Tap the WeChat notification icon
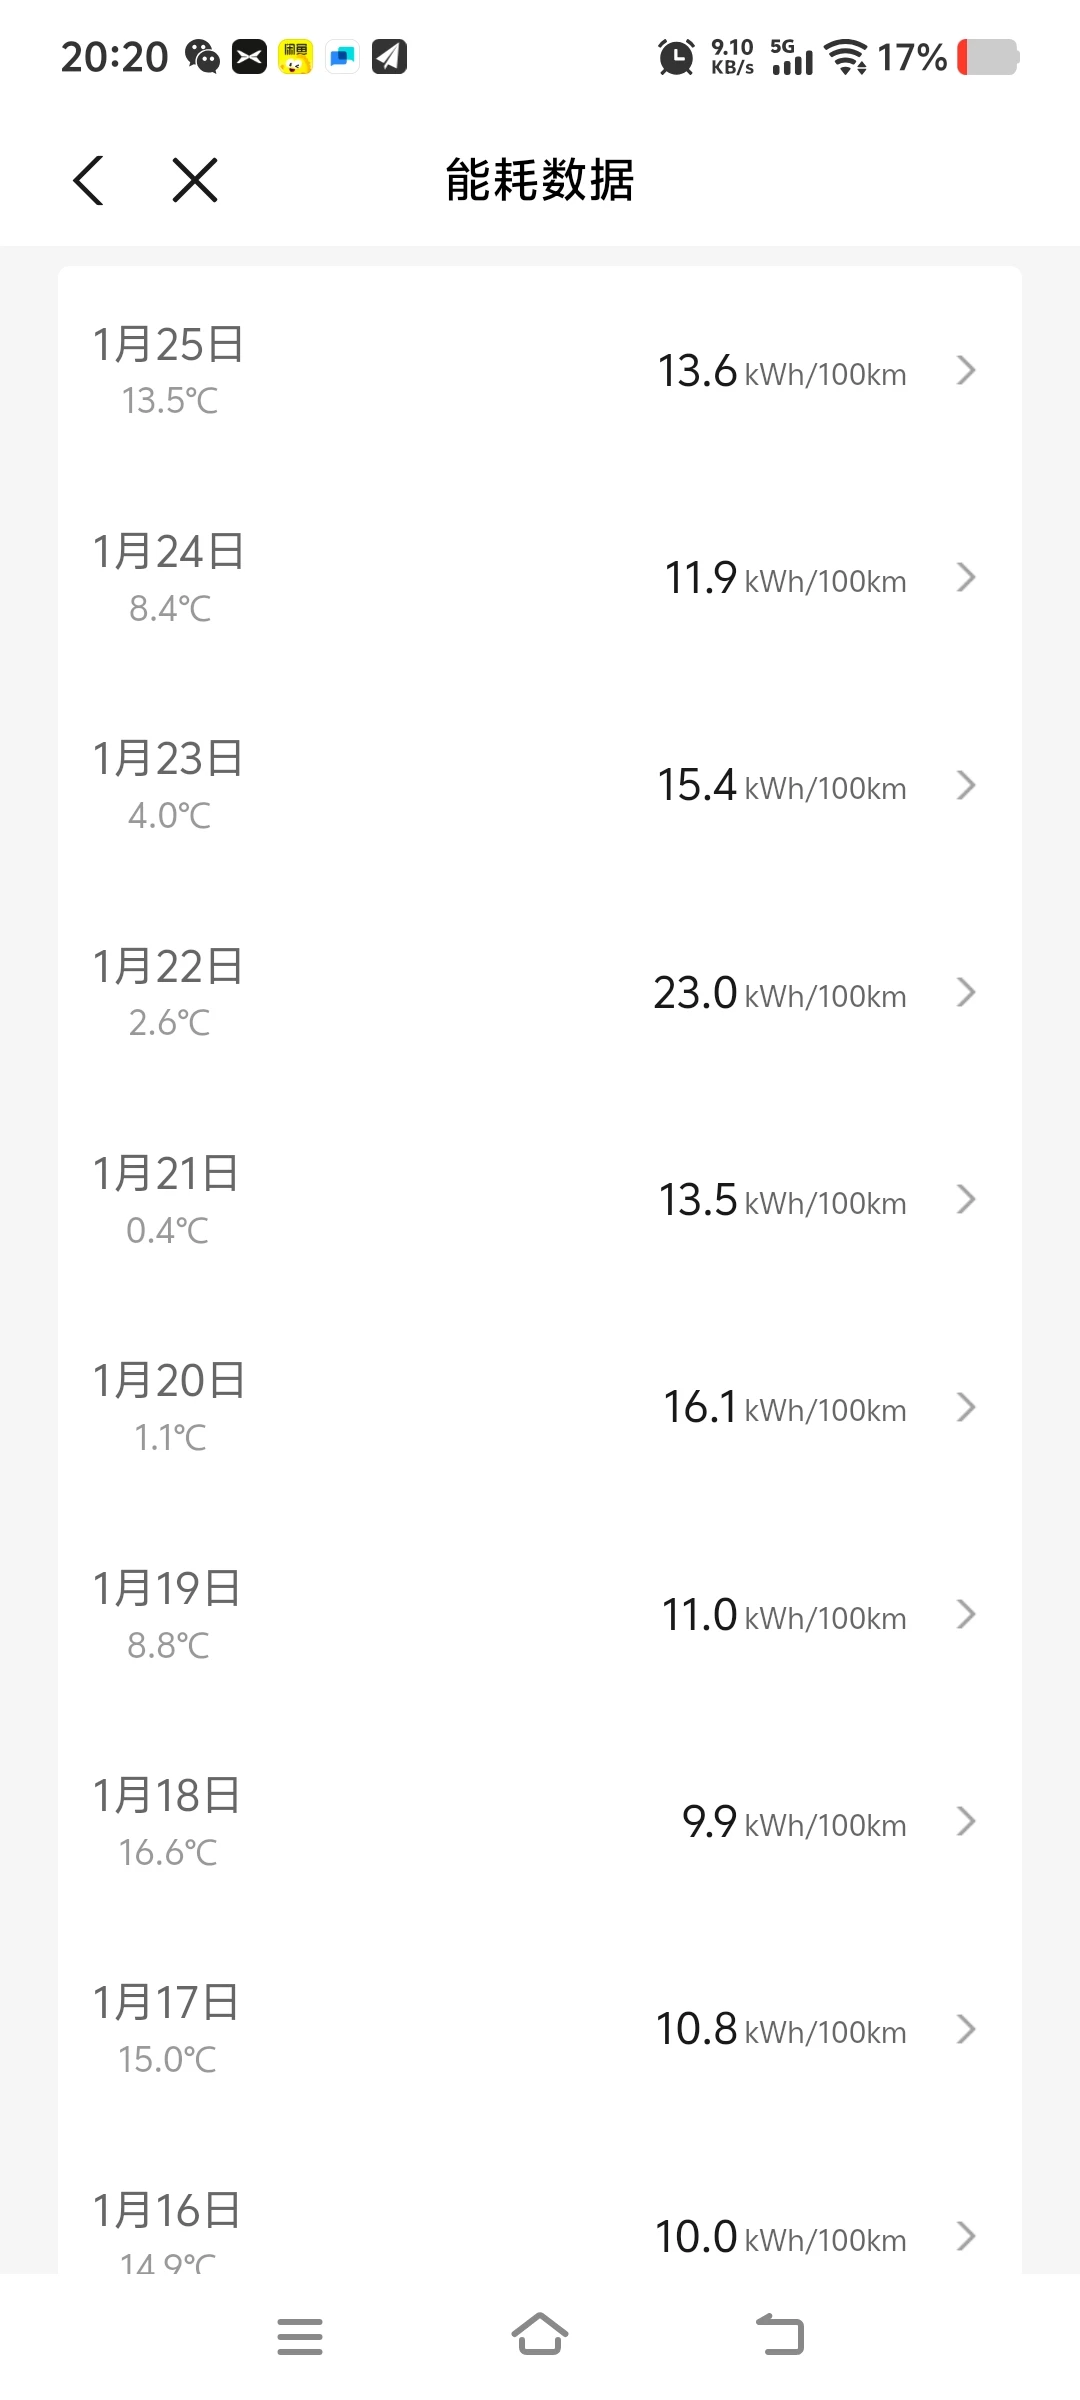Image resolution: width=1080 pixels, height=2400 pixels. [x=203, y=57]
